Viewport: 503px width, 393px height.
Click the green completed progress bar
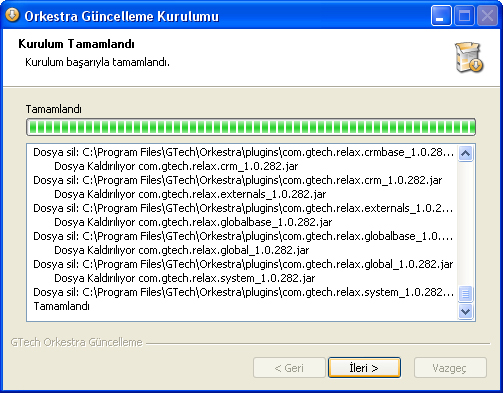251,127
